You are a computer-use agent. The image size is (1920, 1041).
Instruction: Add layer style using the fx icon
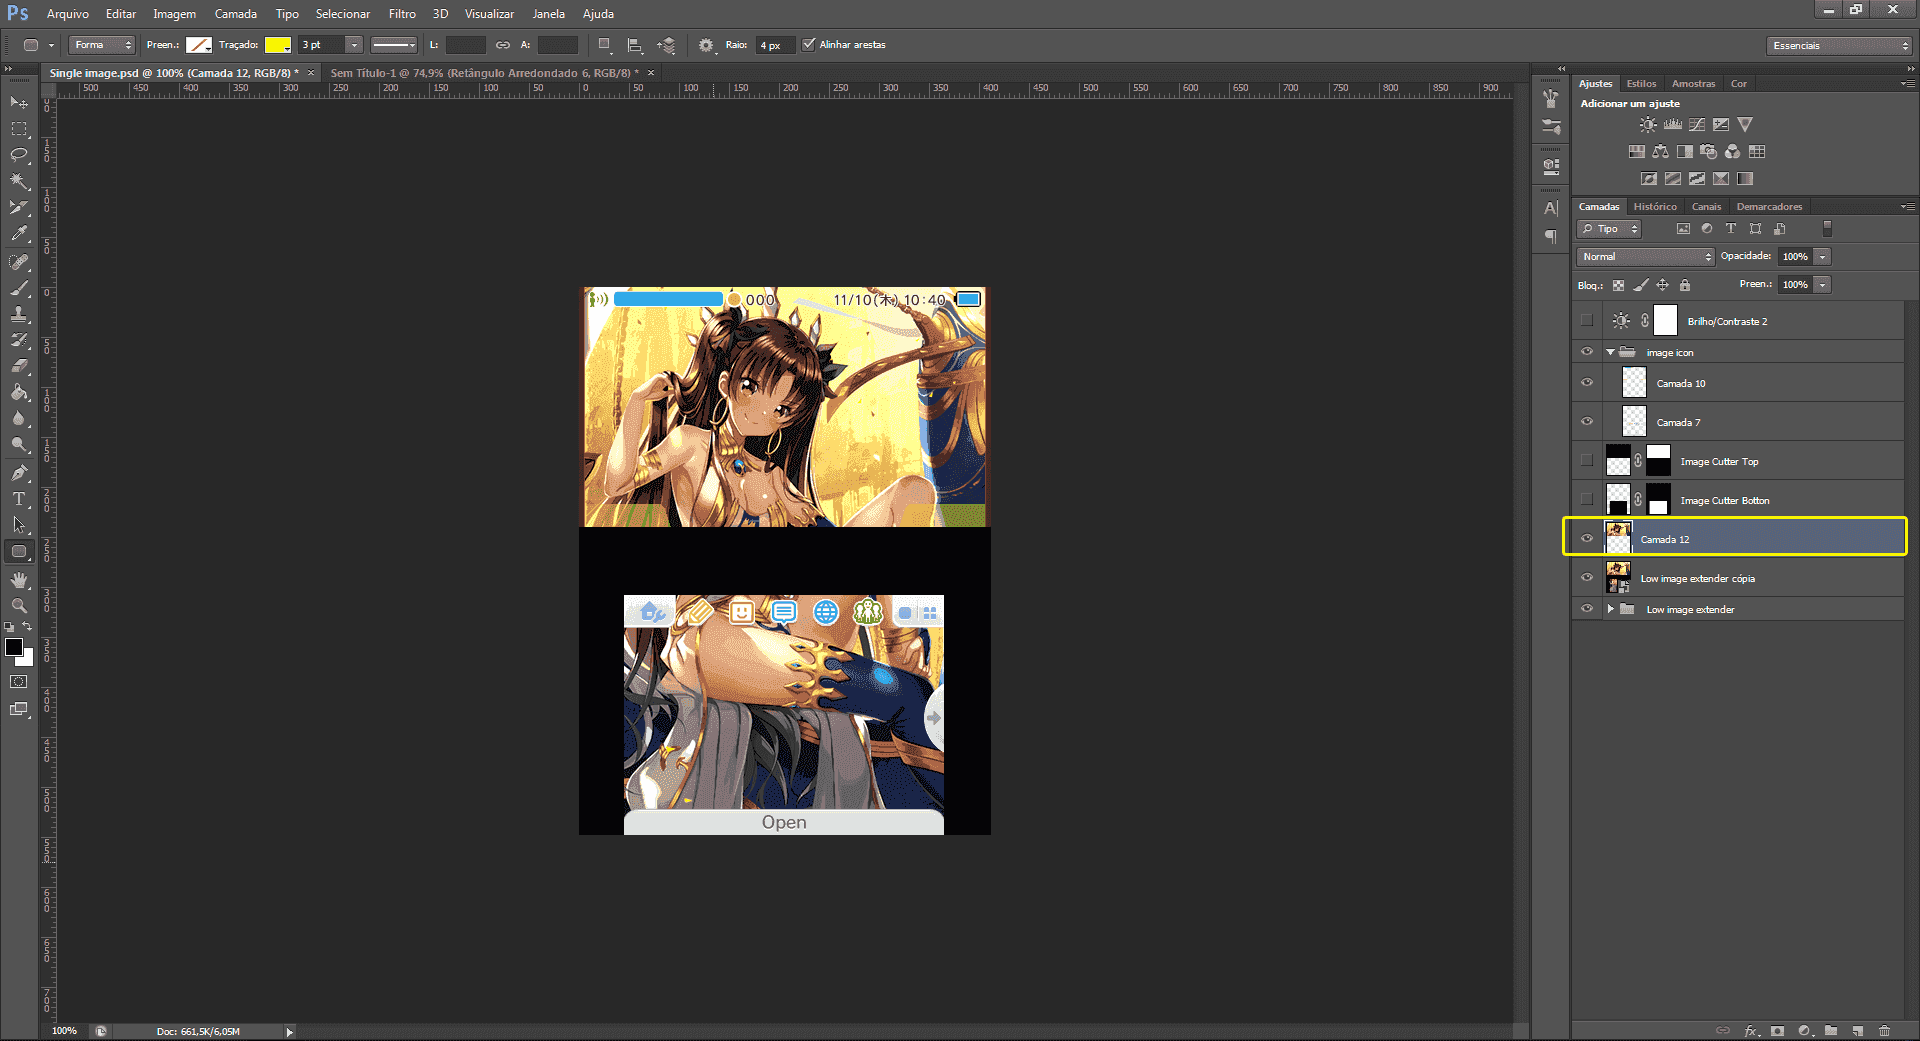[x=1751, y=1030]
